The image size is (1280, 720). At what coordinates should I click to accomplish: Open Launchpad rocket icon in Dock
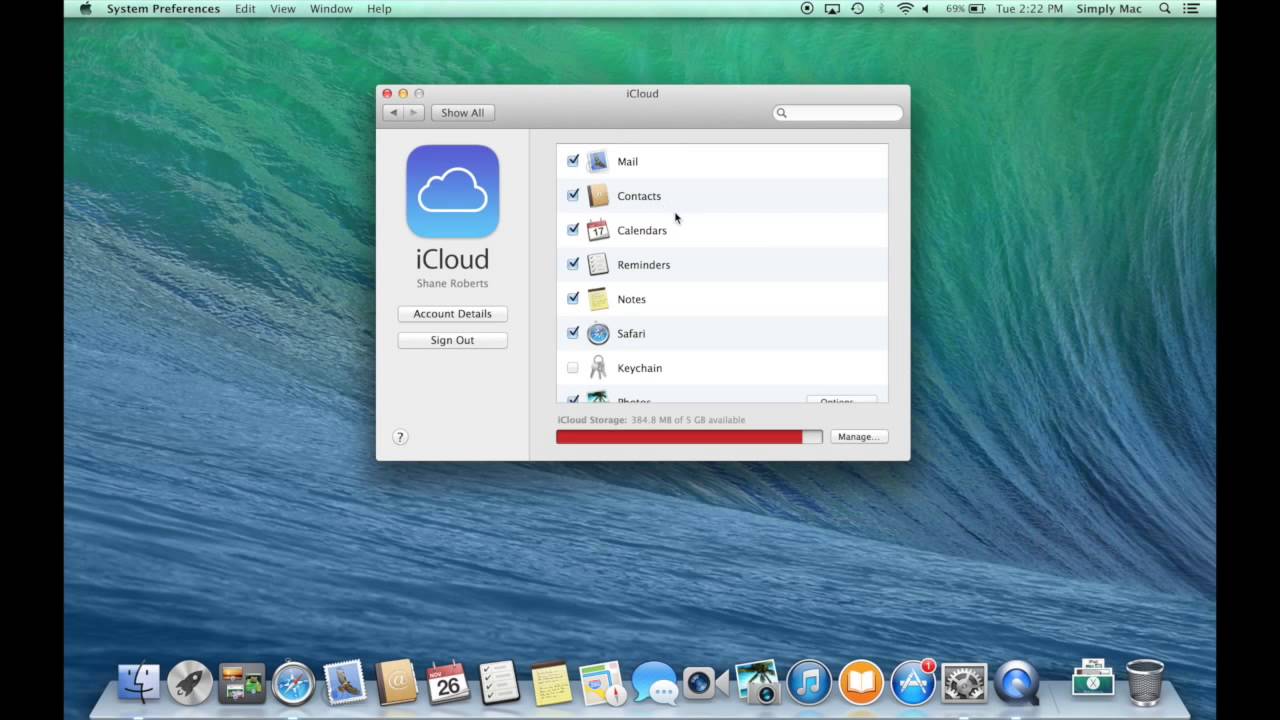pos(189,683)
